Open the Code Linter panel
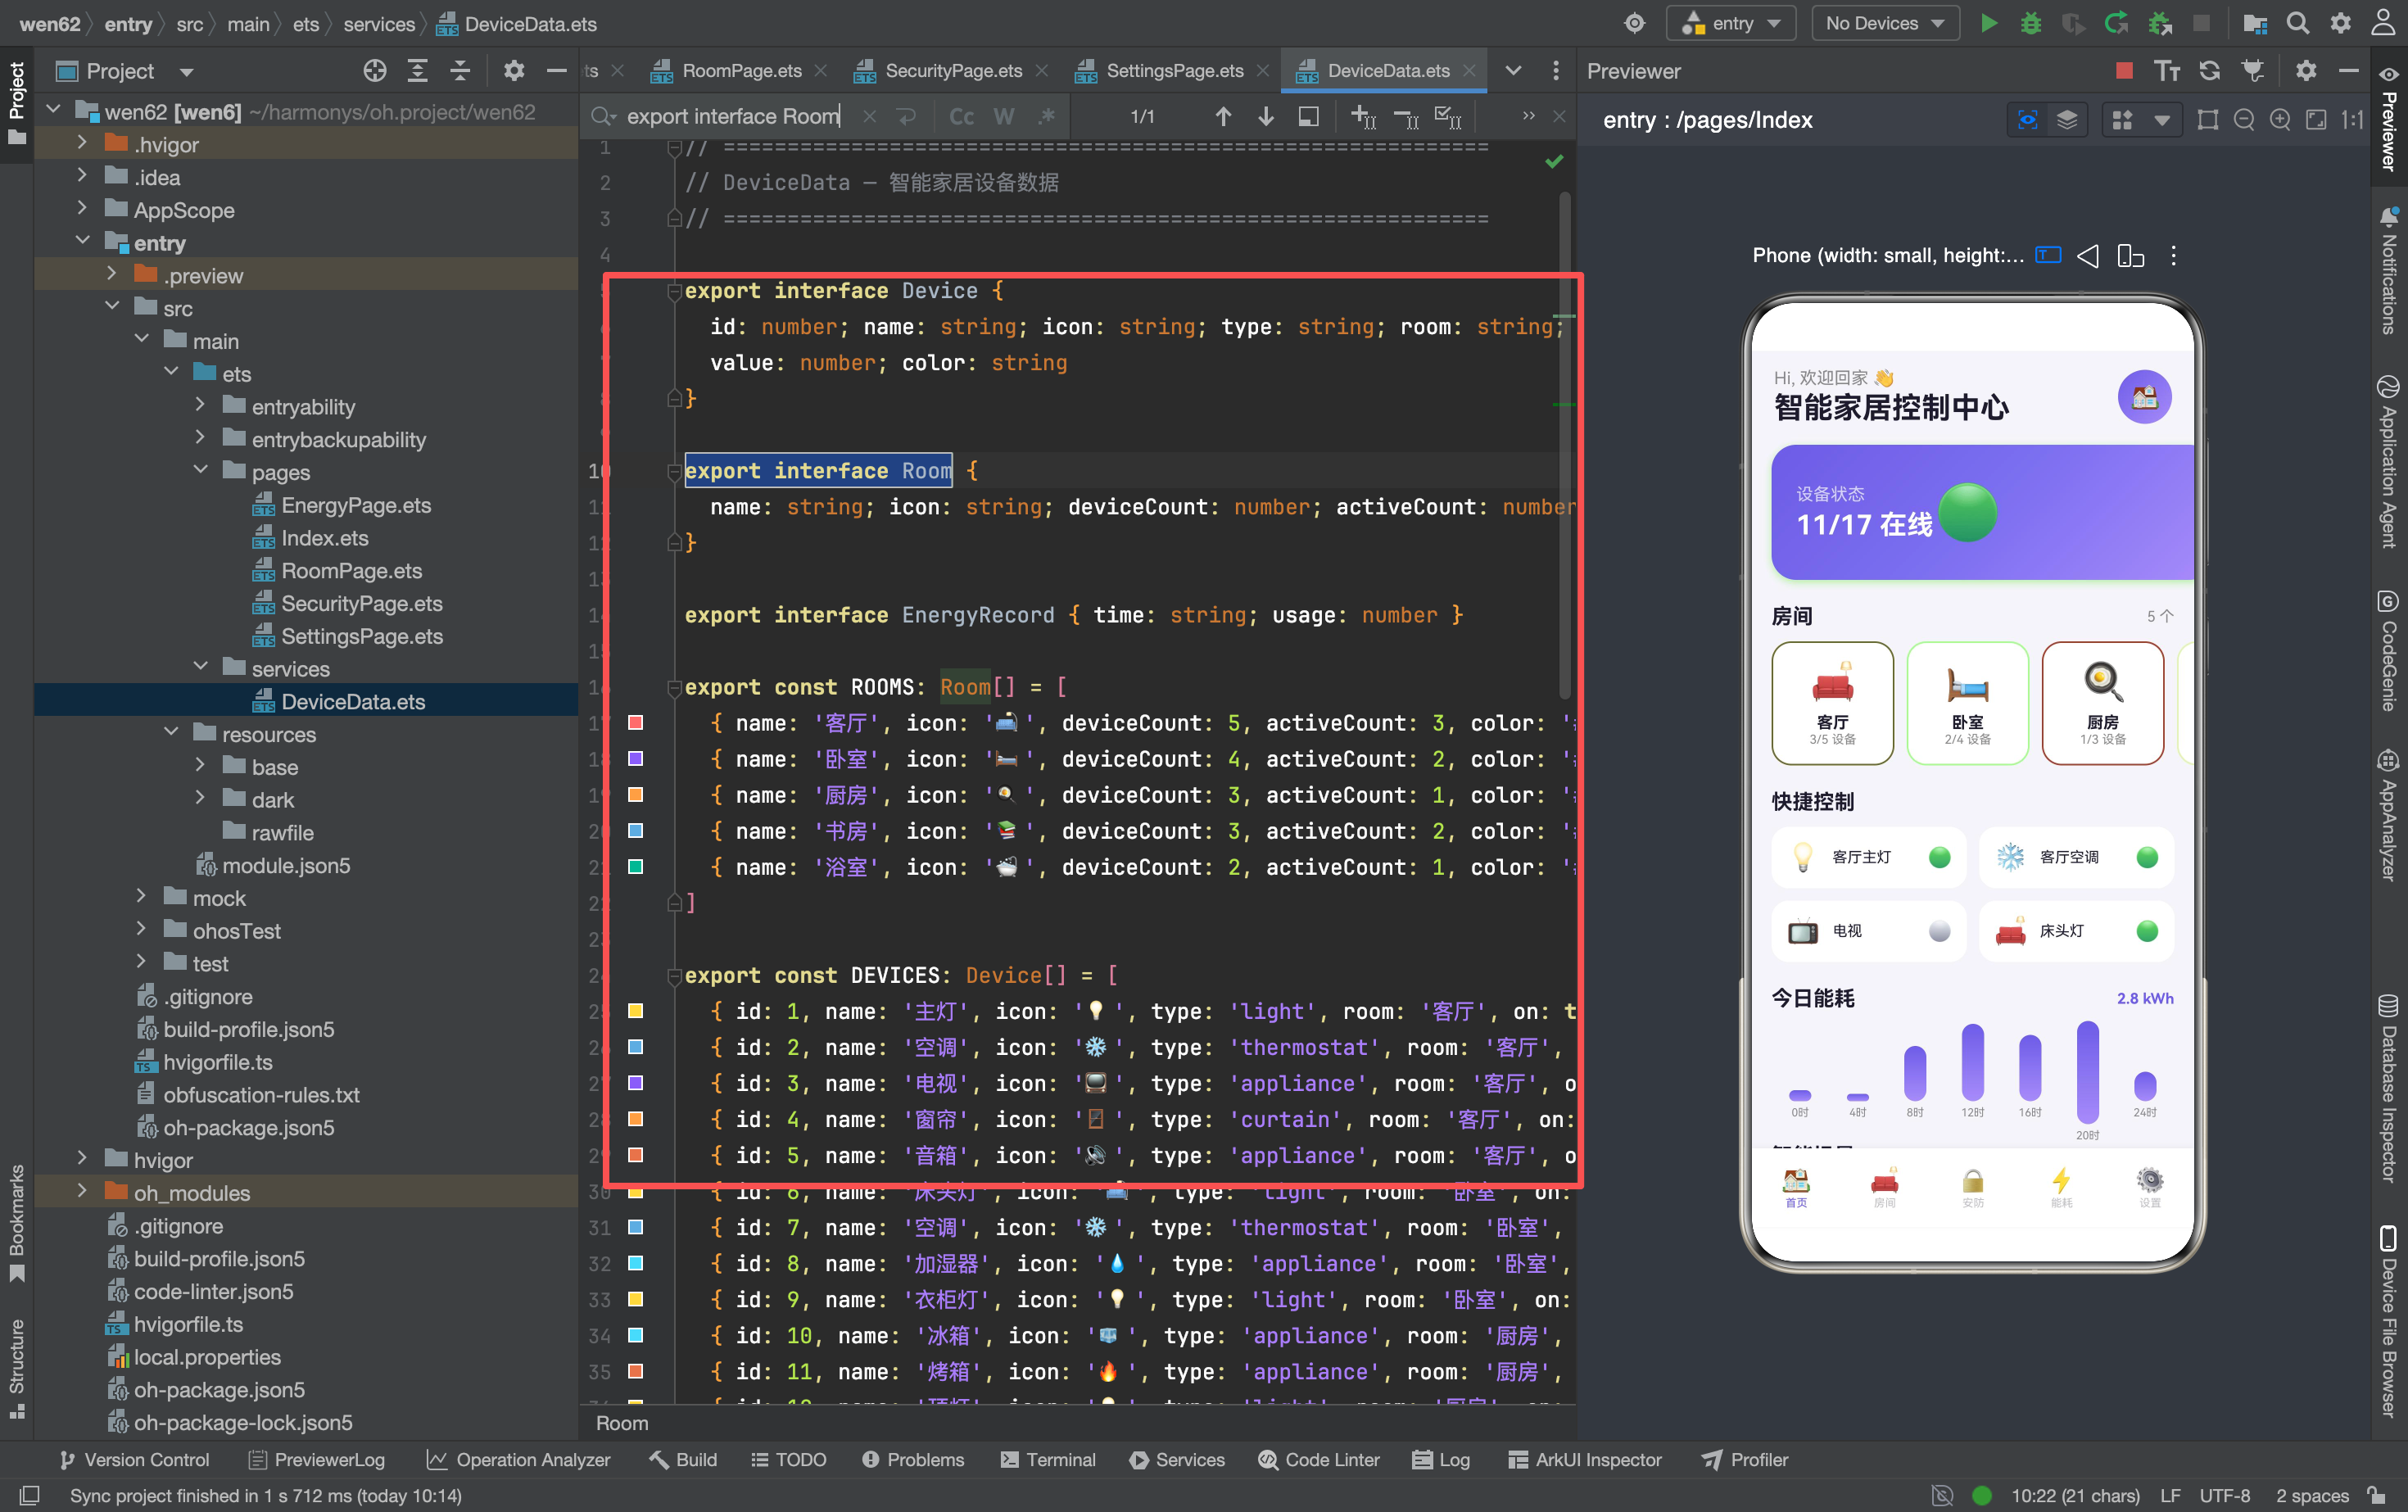 pos(1319,1459)
